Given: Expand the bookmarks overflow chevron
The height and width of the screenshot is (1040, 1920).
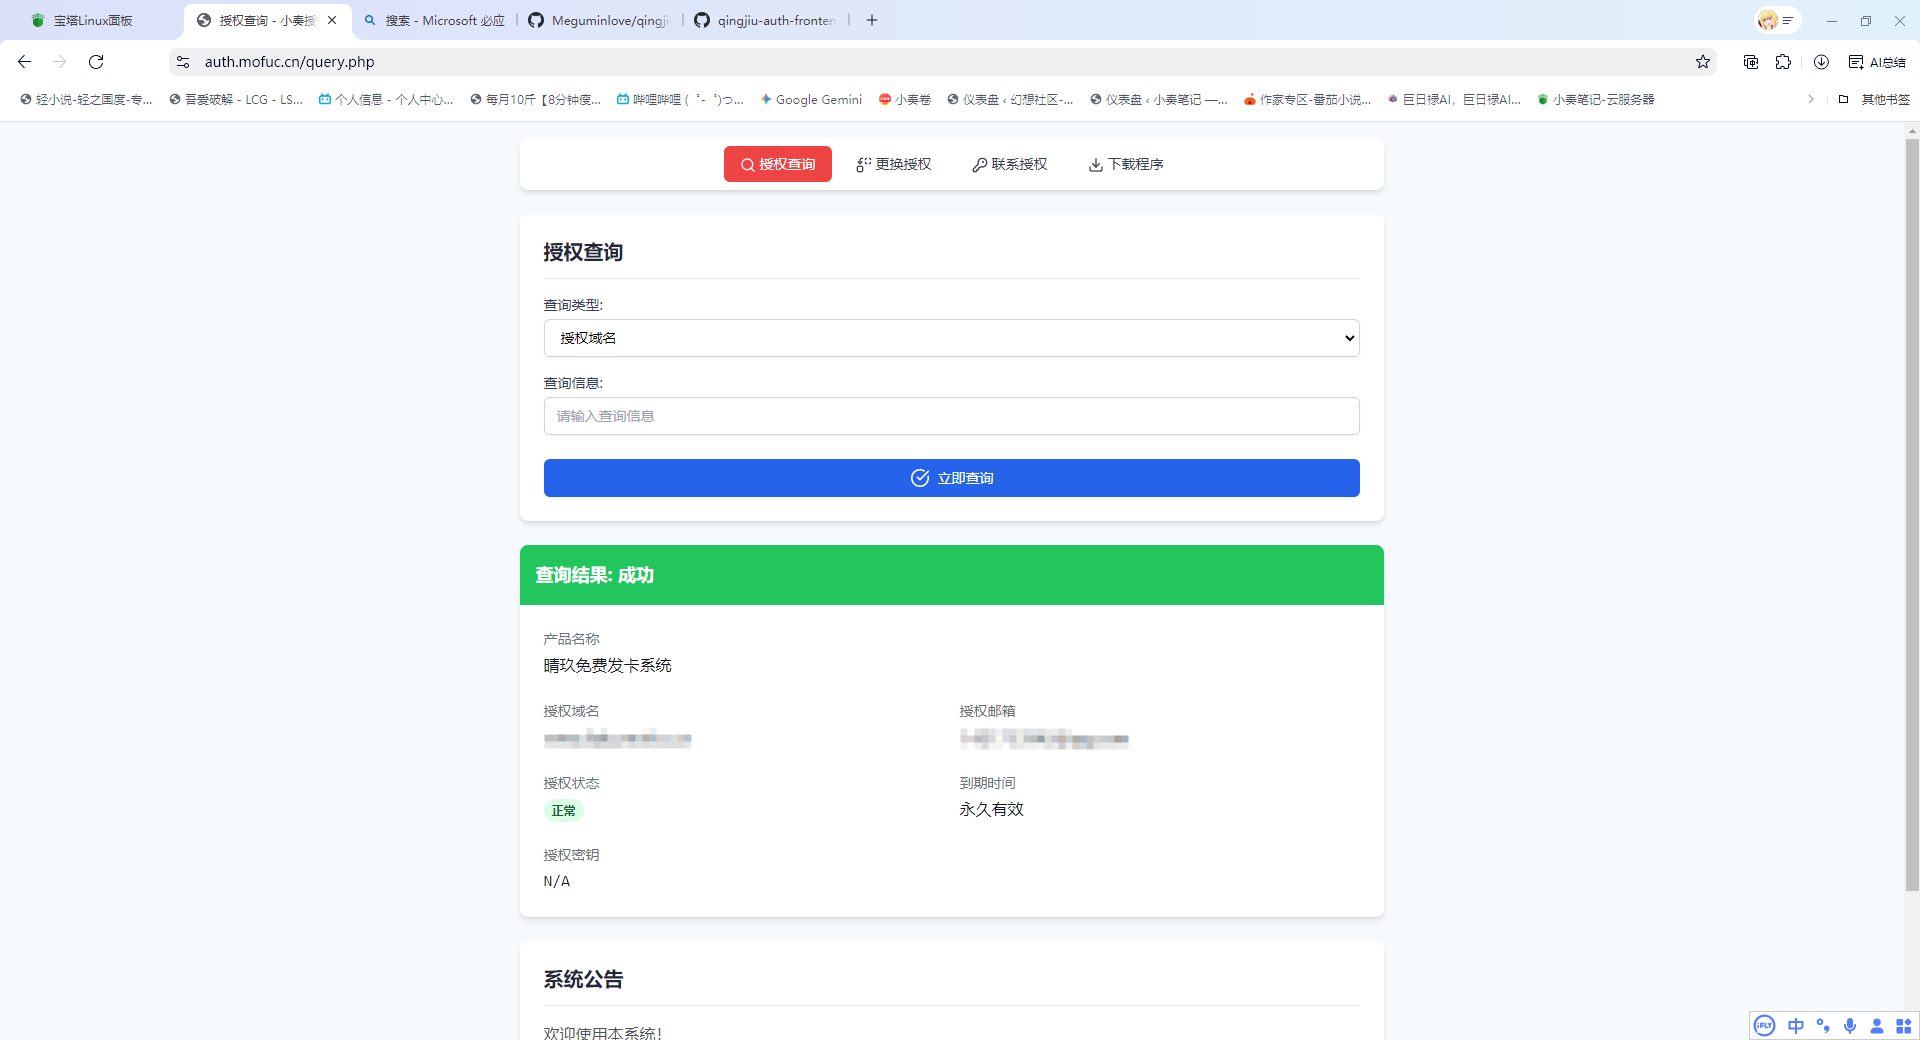Looking at the screenshot, I should click(x=1810, y=99).
